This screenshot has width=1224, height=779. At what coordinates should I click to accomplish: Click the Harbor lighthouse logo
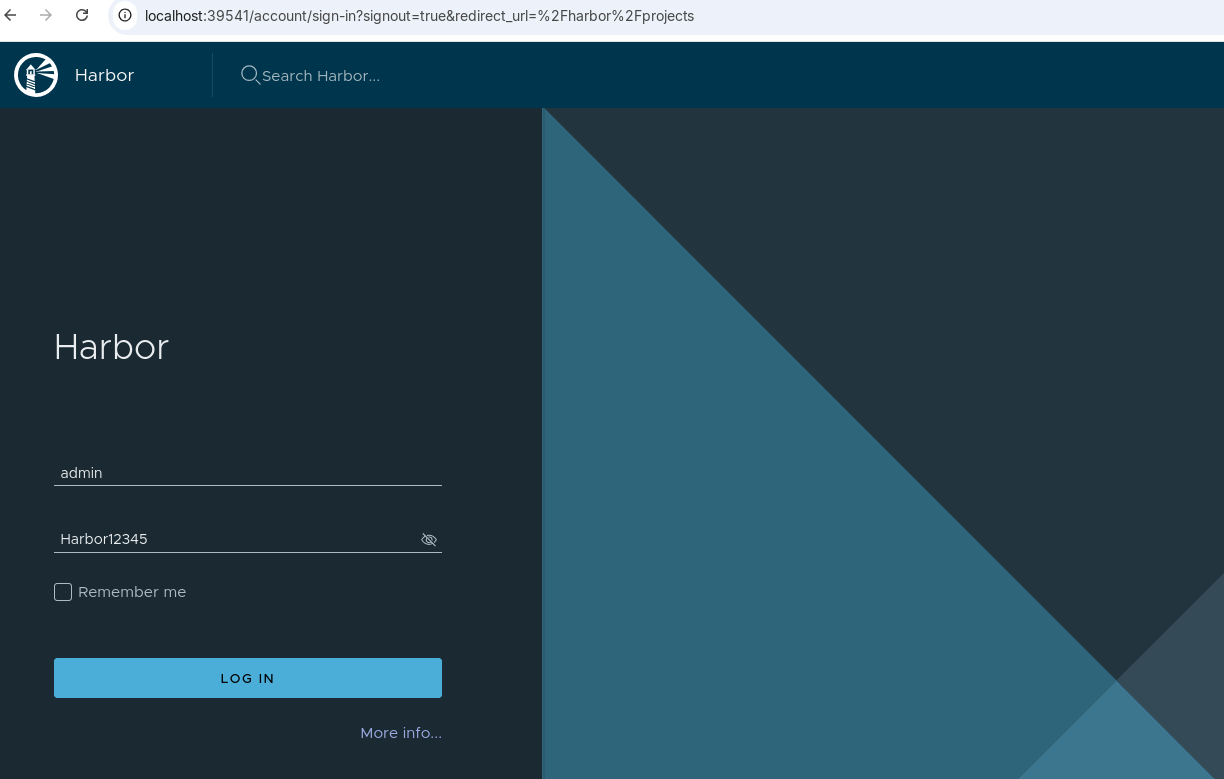[36, 75]
